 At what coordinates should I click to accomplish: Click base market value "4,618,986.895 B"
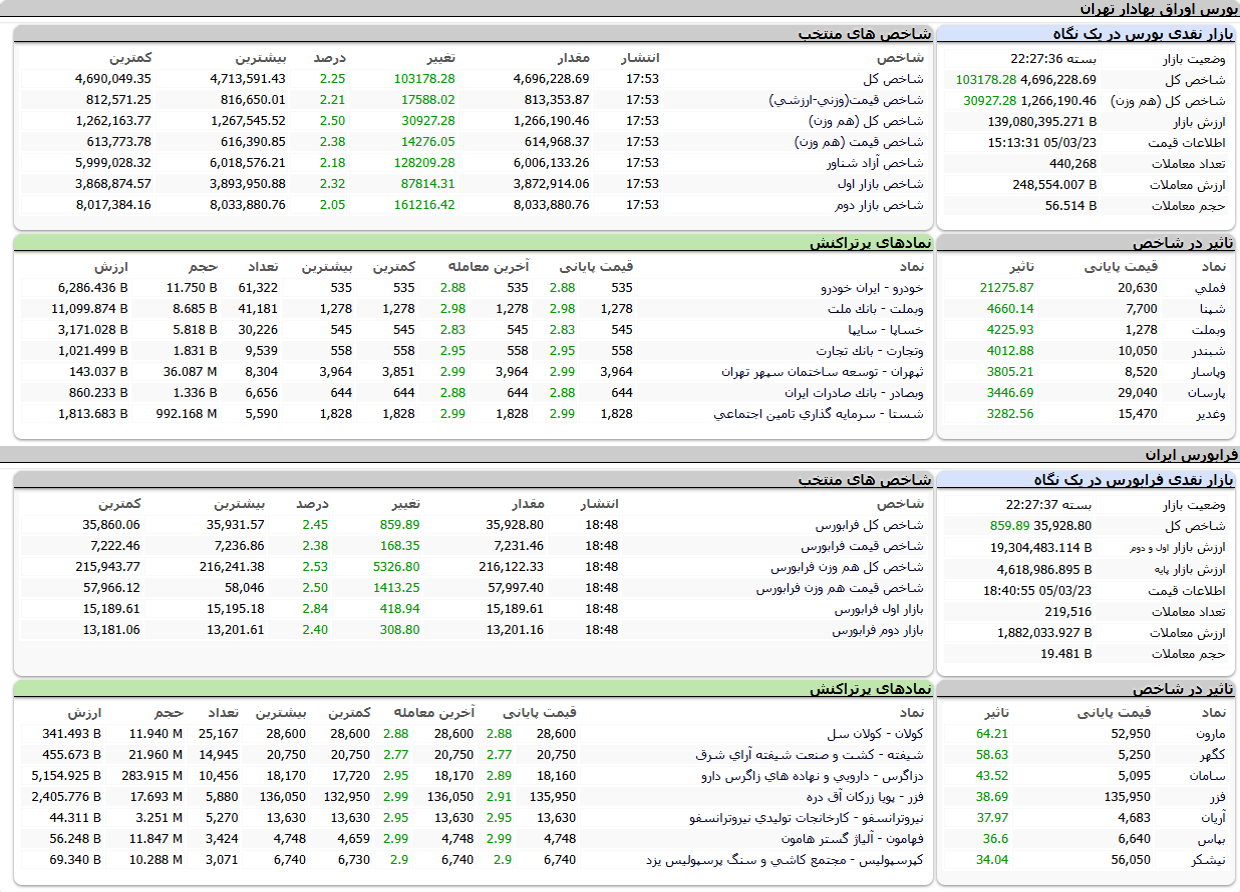click(x=1045, y=568)
